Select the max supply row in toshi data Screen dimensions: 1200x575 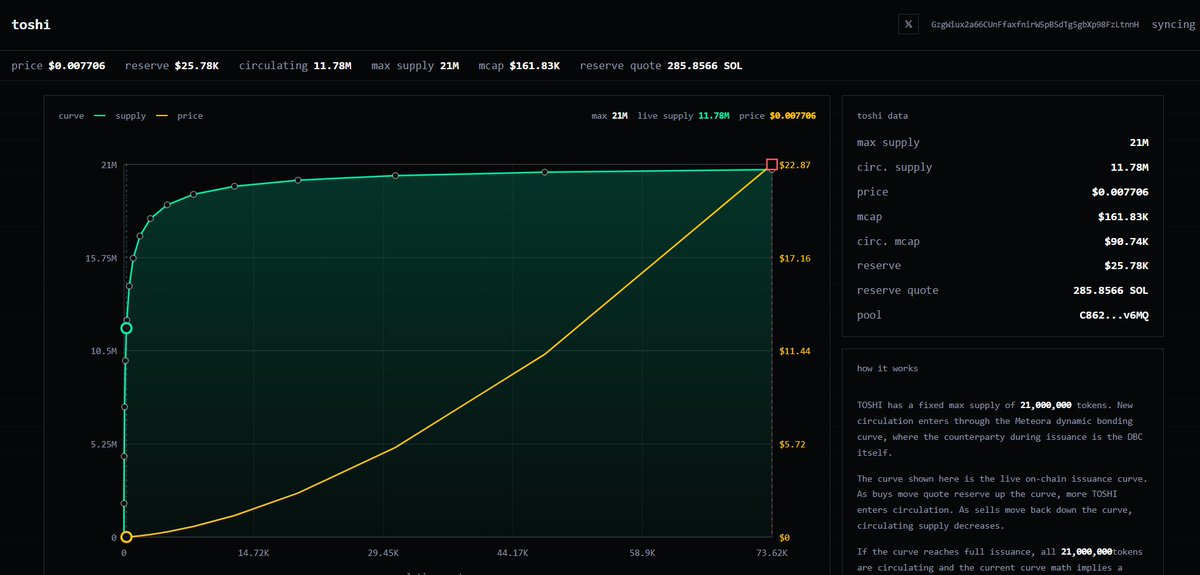click(x=1003, y=142)
